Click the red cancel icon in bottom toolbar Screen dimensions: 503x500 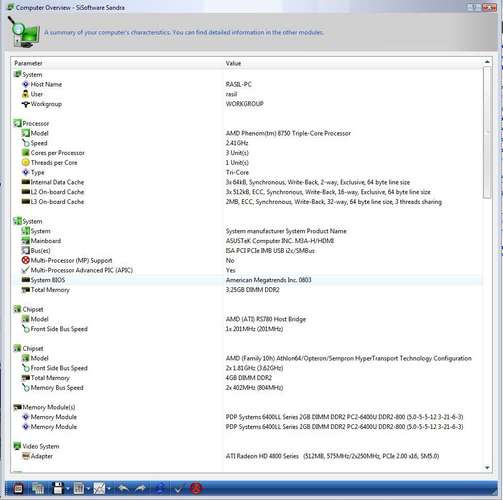(196, 488)
